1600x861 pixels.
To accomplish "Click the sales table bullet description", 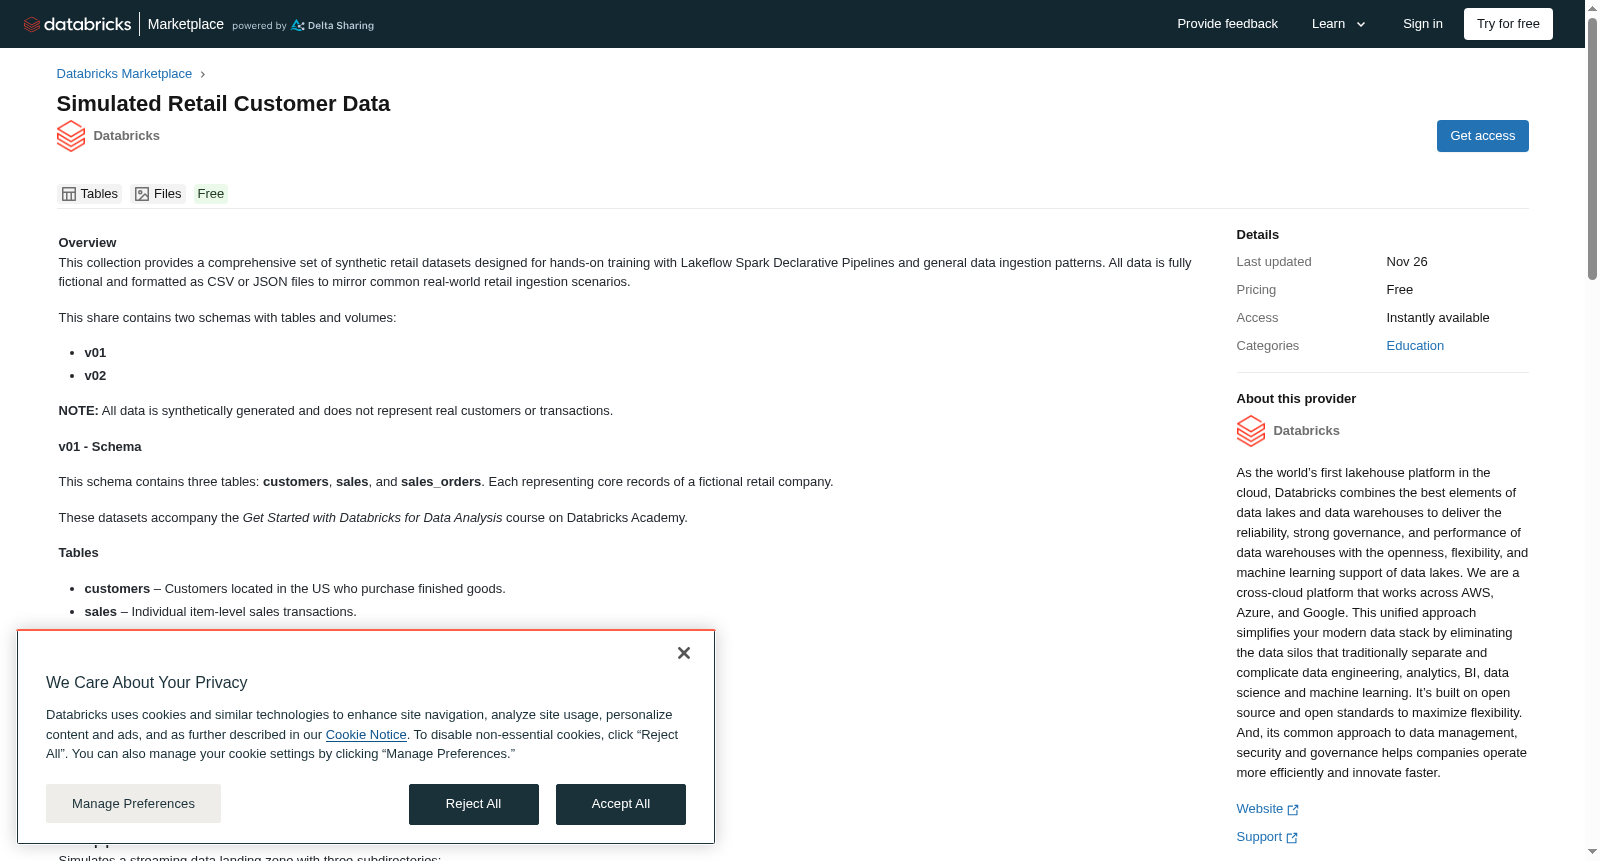I will (220, 612).
